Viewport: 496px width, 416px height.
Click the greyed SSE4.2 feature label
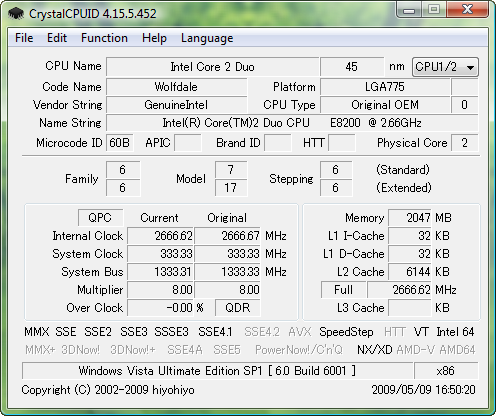pyautogui.click(x=262, y=332)
